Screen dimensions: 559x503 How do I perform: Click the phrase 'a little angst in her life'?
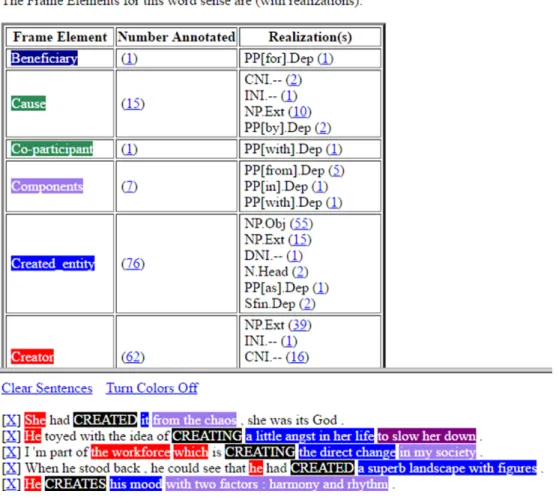point(309,436)
